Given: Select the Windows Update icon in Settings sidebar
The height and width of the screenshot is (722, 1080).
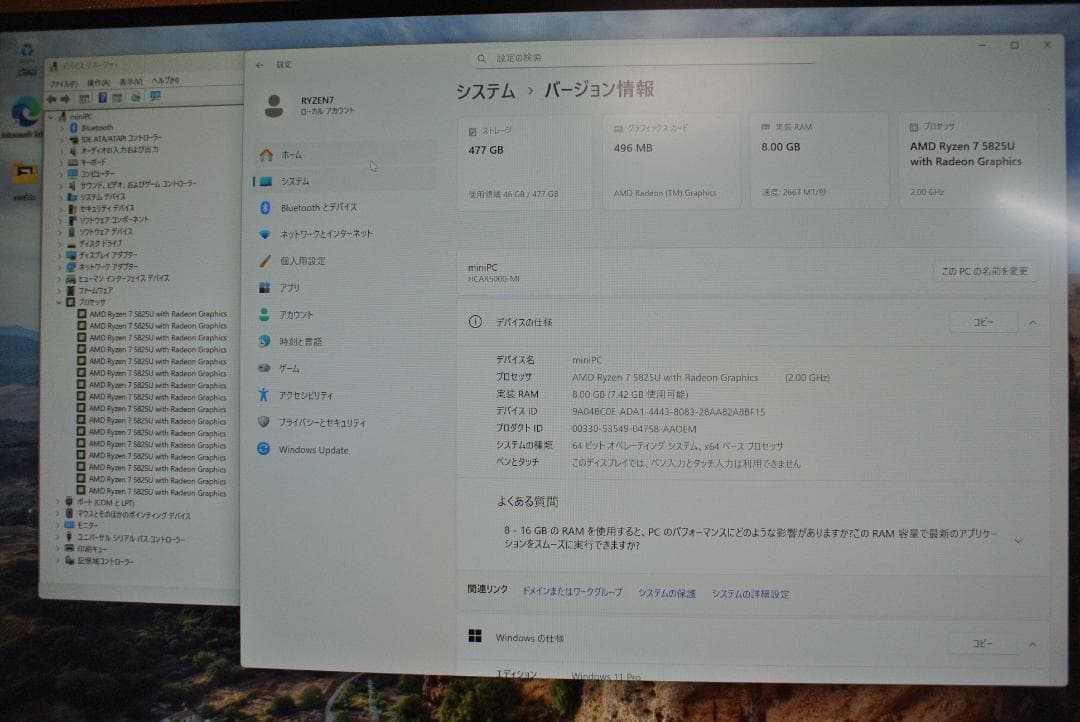Looking at the screenshot, I should [x=264, y=449].
